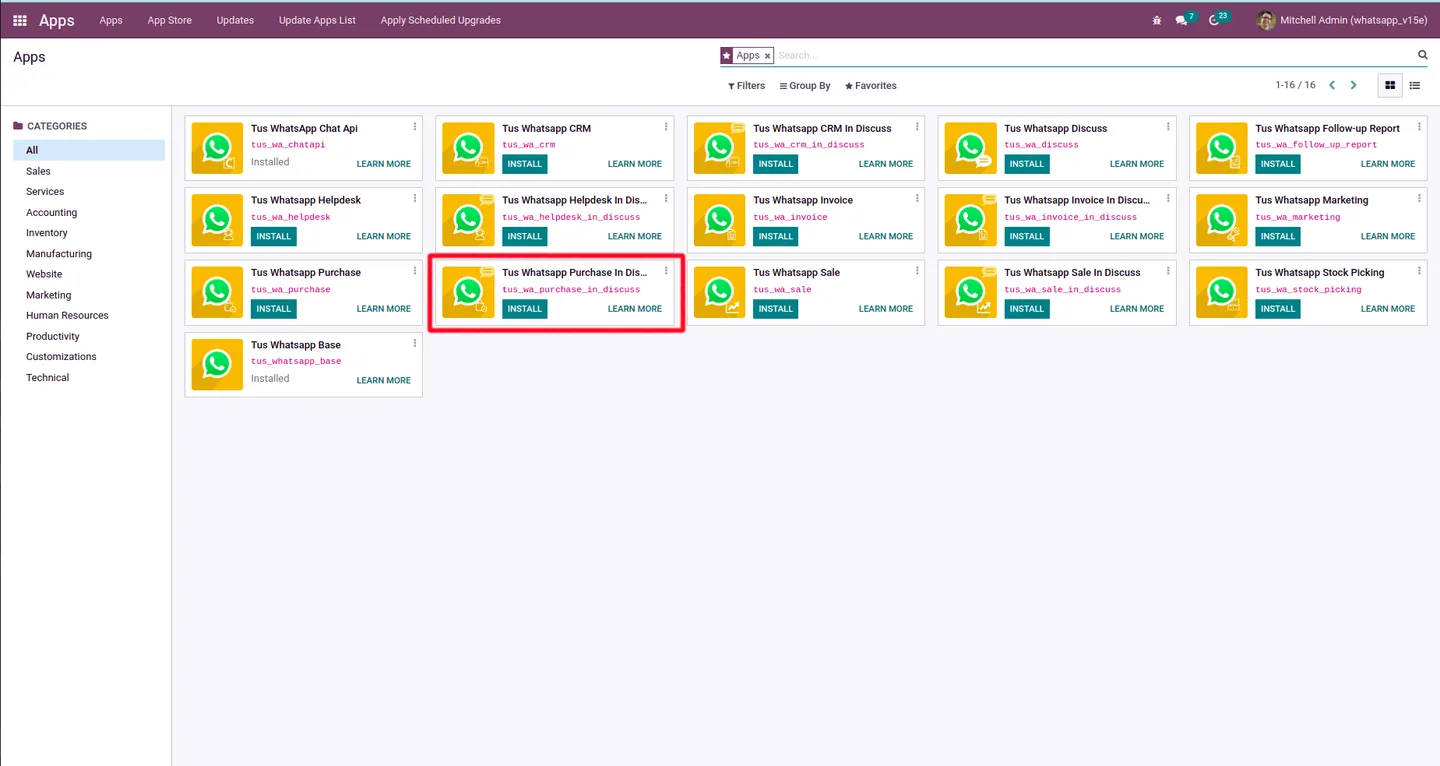Click Apply Scheduled Upgrades menu
Image resolution: width=1440 pixels, height=766 pixels.
(441, 20)
